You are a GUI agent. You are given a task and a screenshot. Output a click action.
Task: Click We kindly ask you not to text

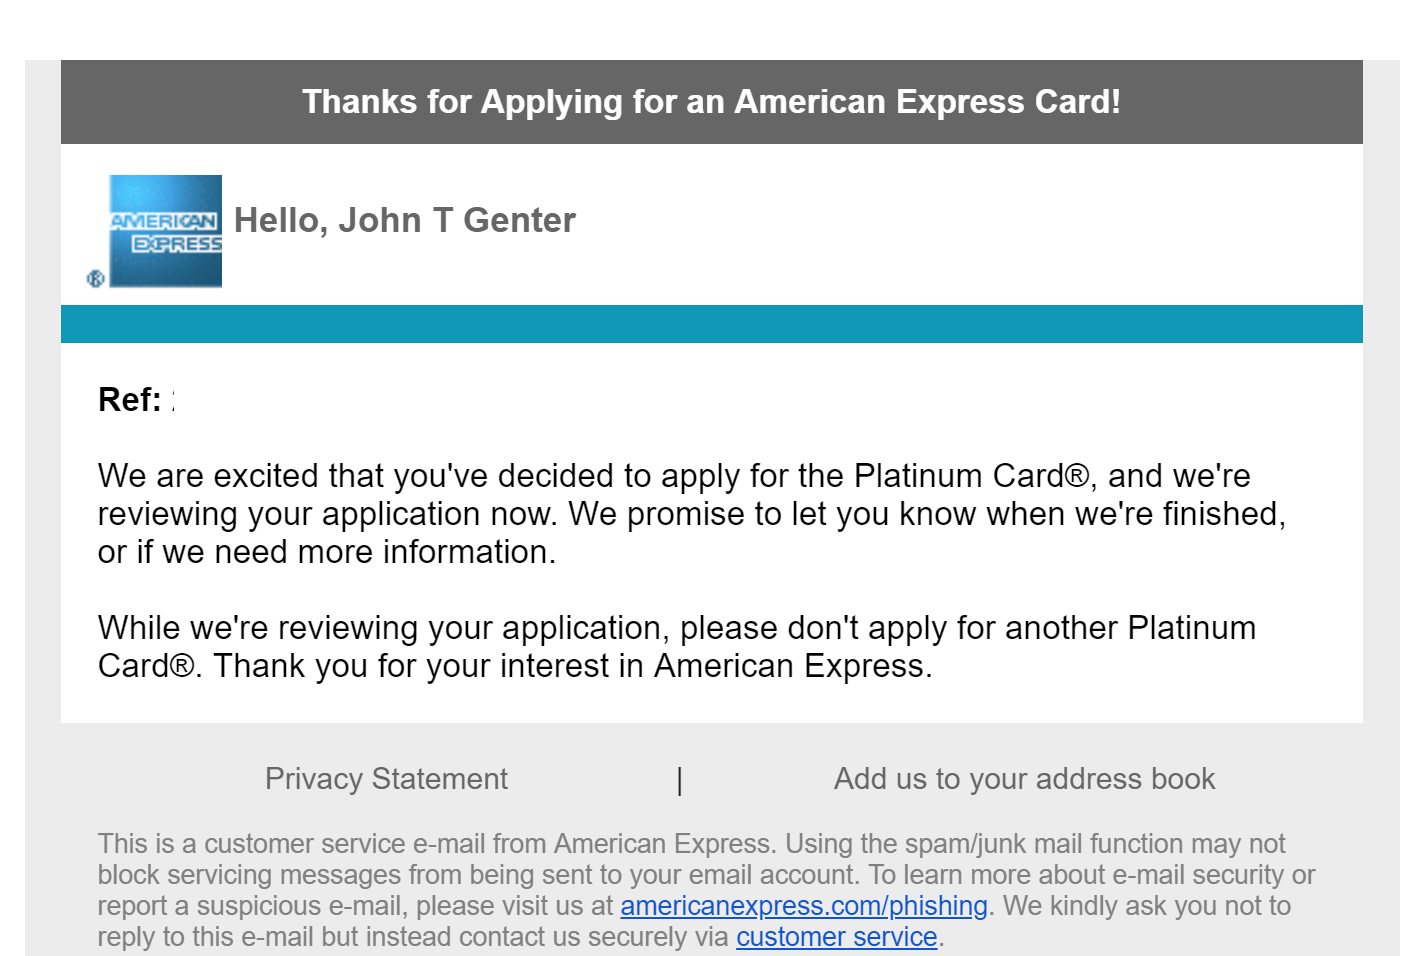(1147, 906)
